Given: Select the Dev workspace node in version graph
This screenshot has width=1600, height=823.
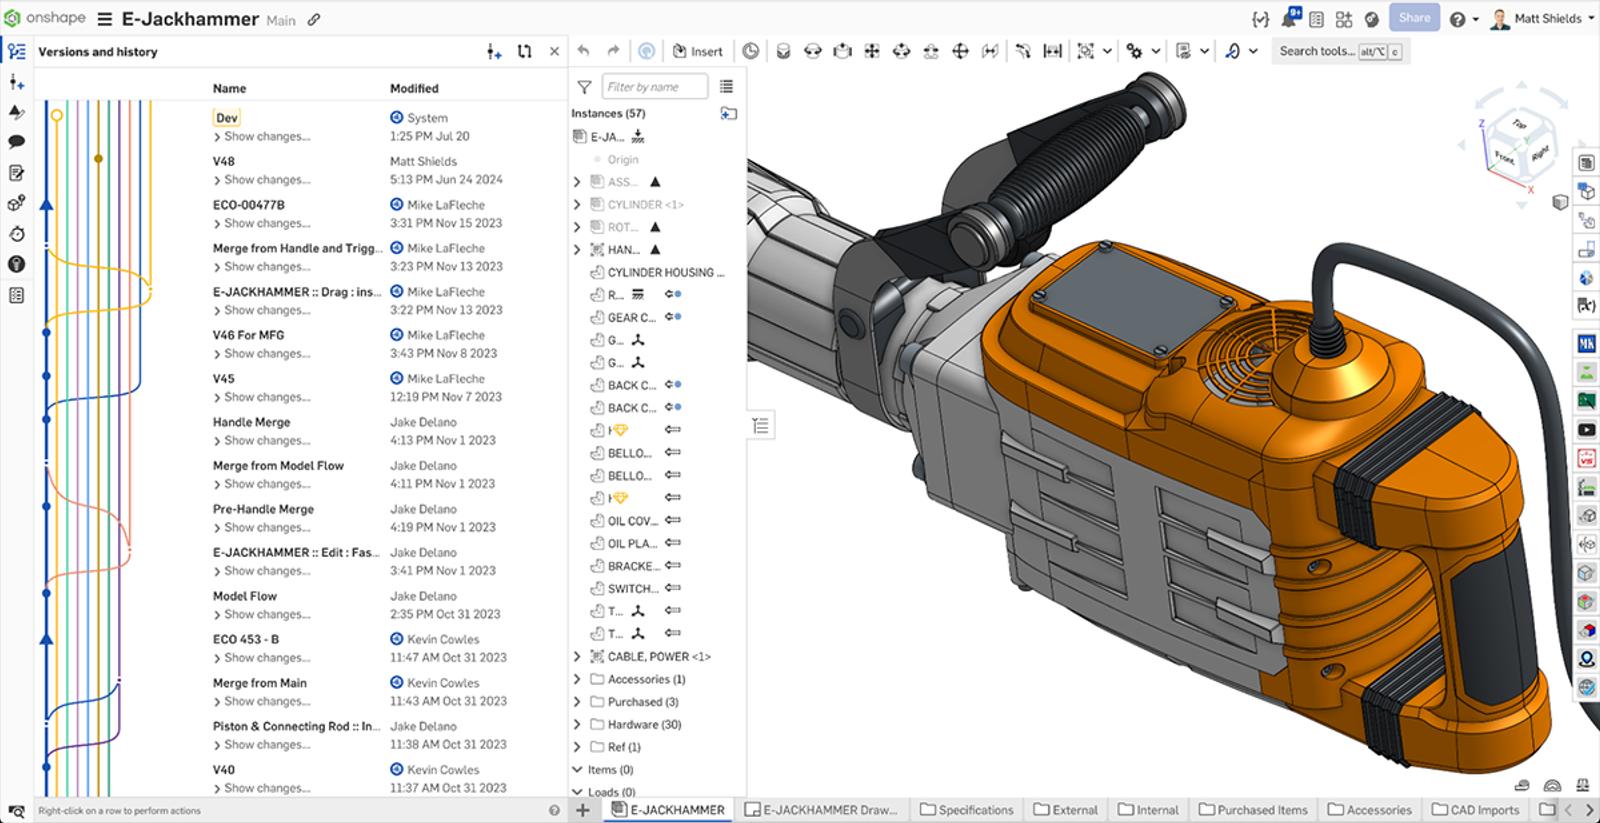Looking at the screenshot, I should click(57, 116).
